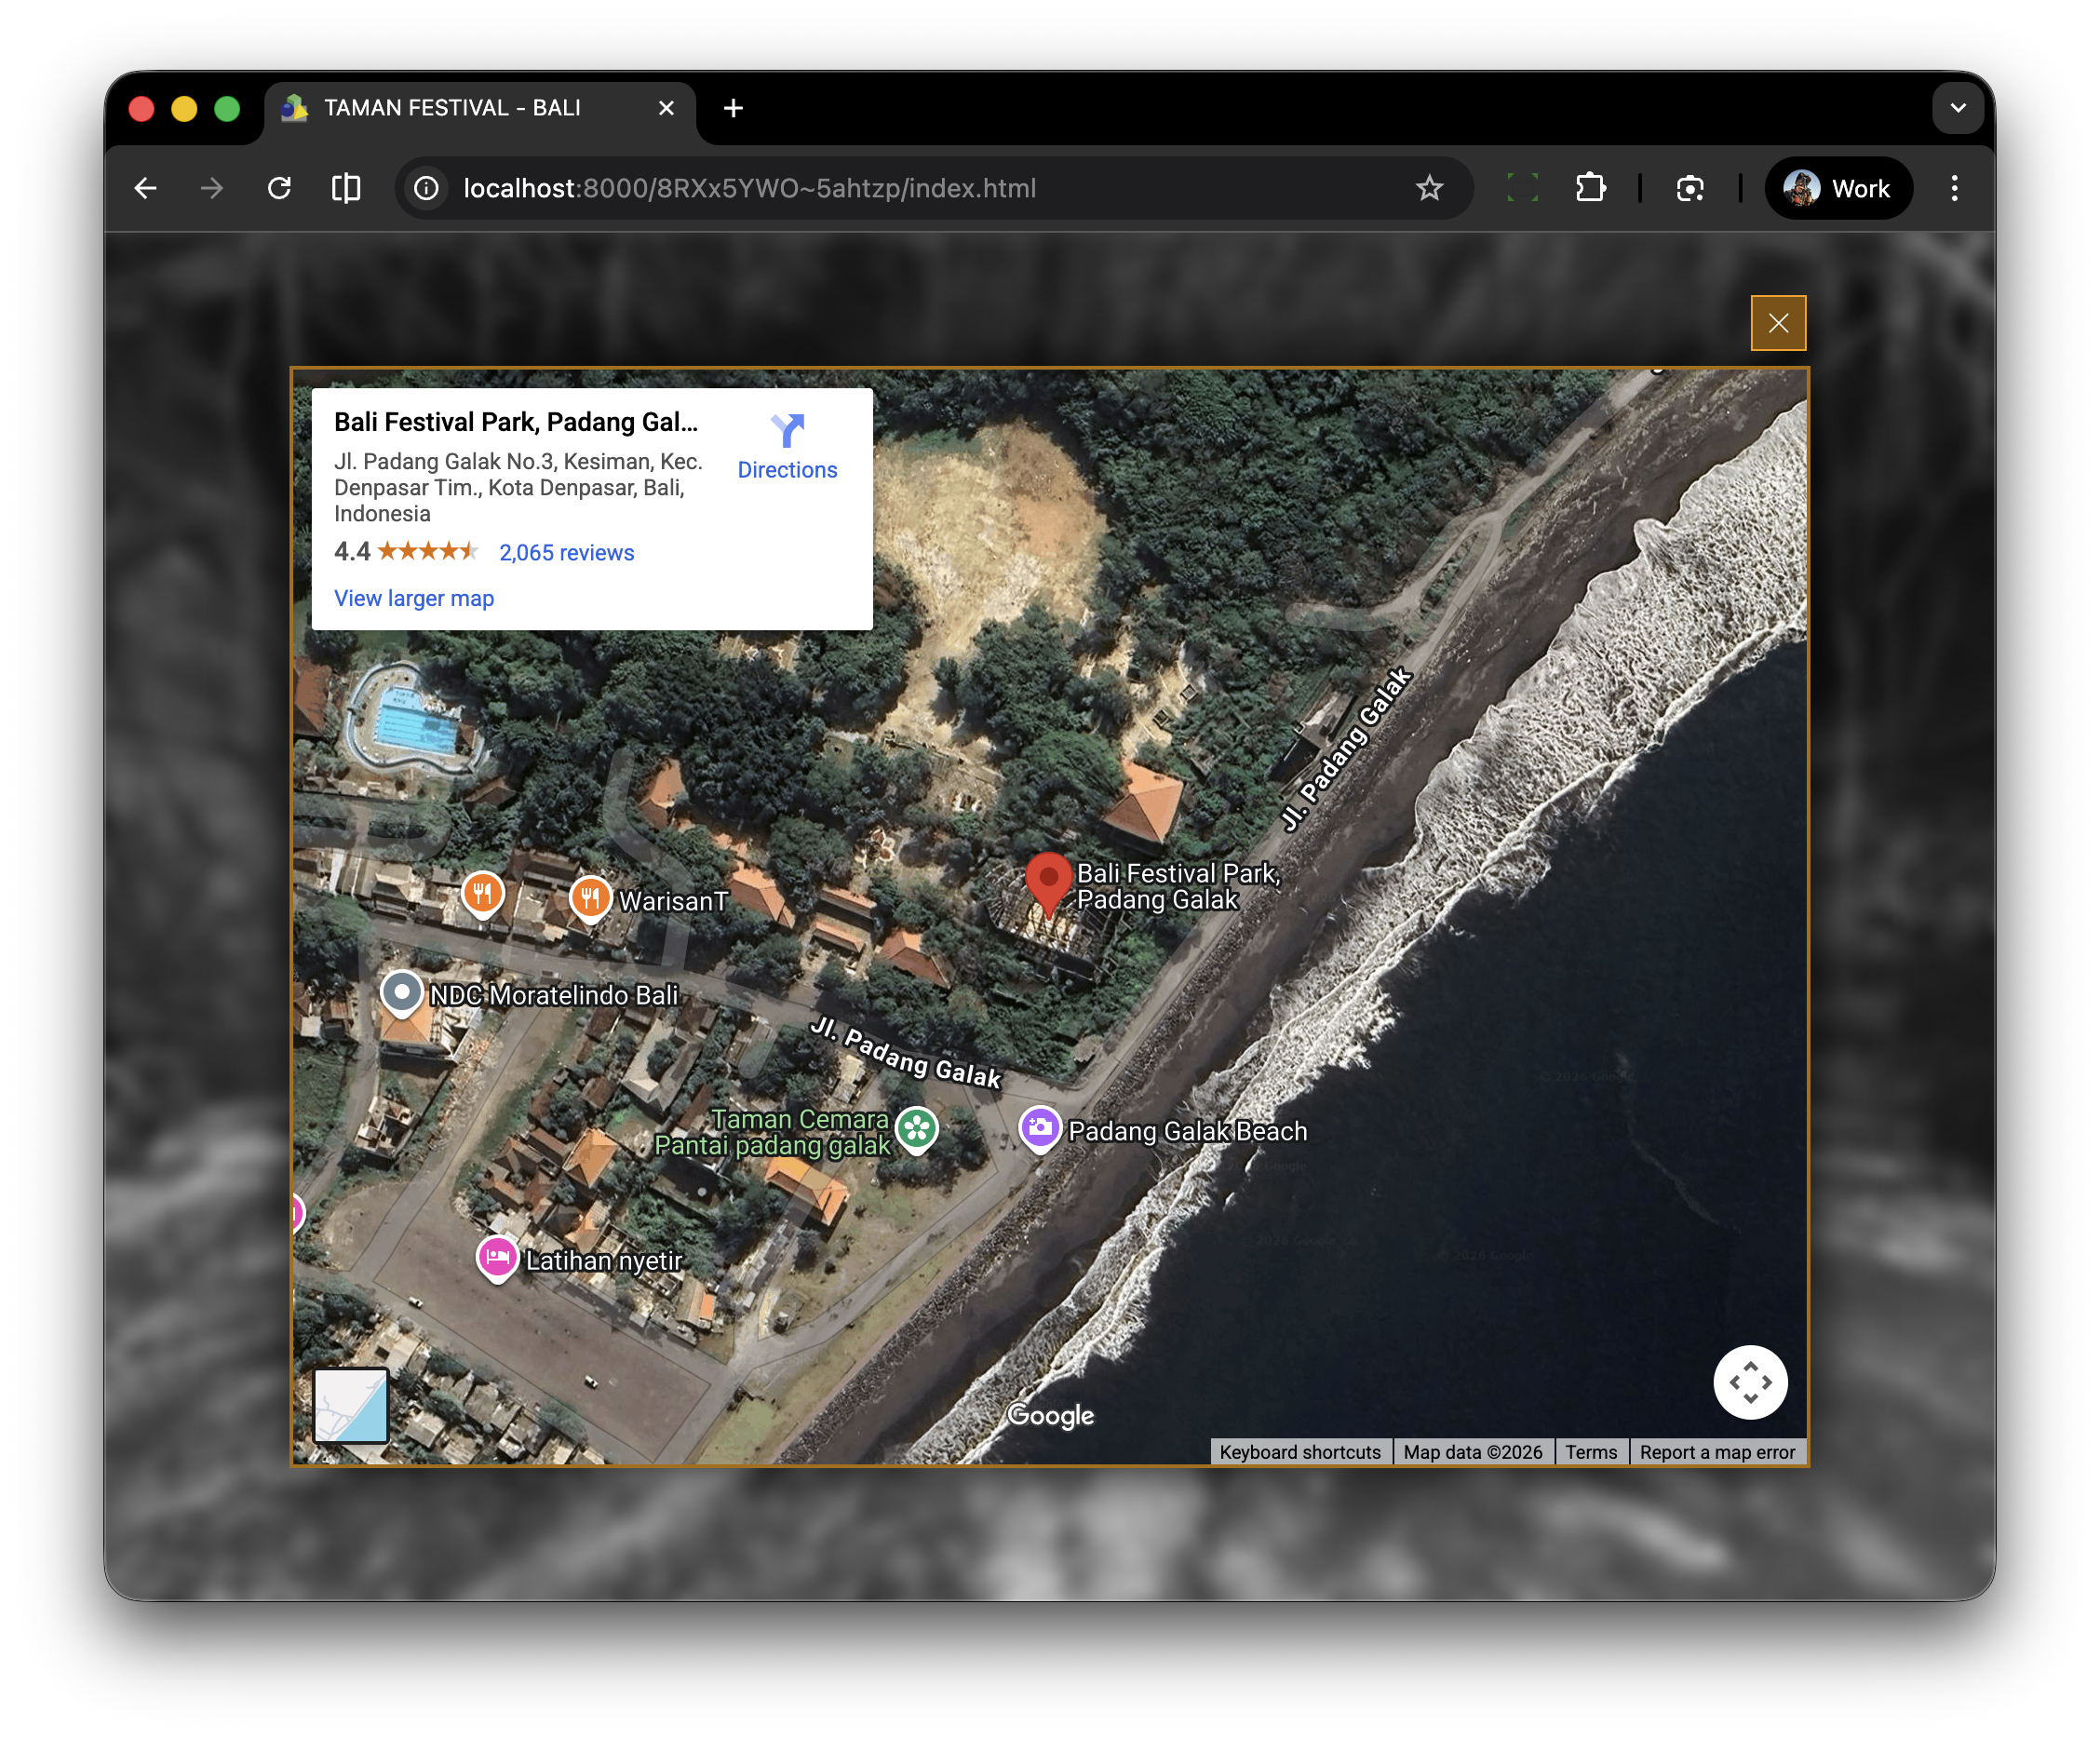Click the NDC Moratelindo Bali marker
2100x1739 pixels.
[402, 992]
